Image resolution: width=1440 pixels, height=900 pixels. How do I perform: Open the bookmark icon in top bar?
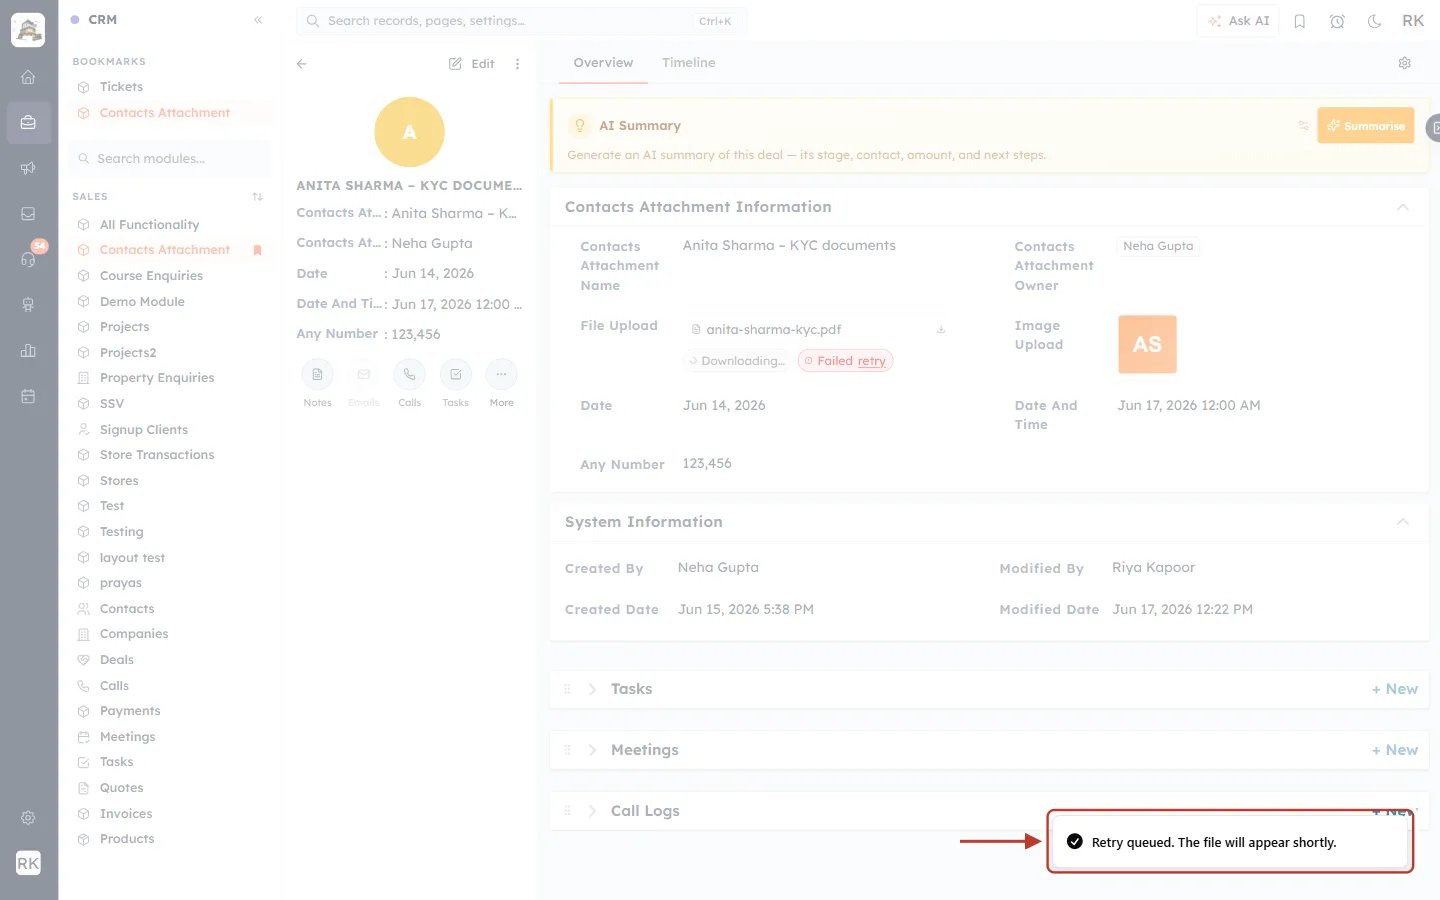1300,21
